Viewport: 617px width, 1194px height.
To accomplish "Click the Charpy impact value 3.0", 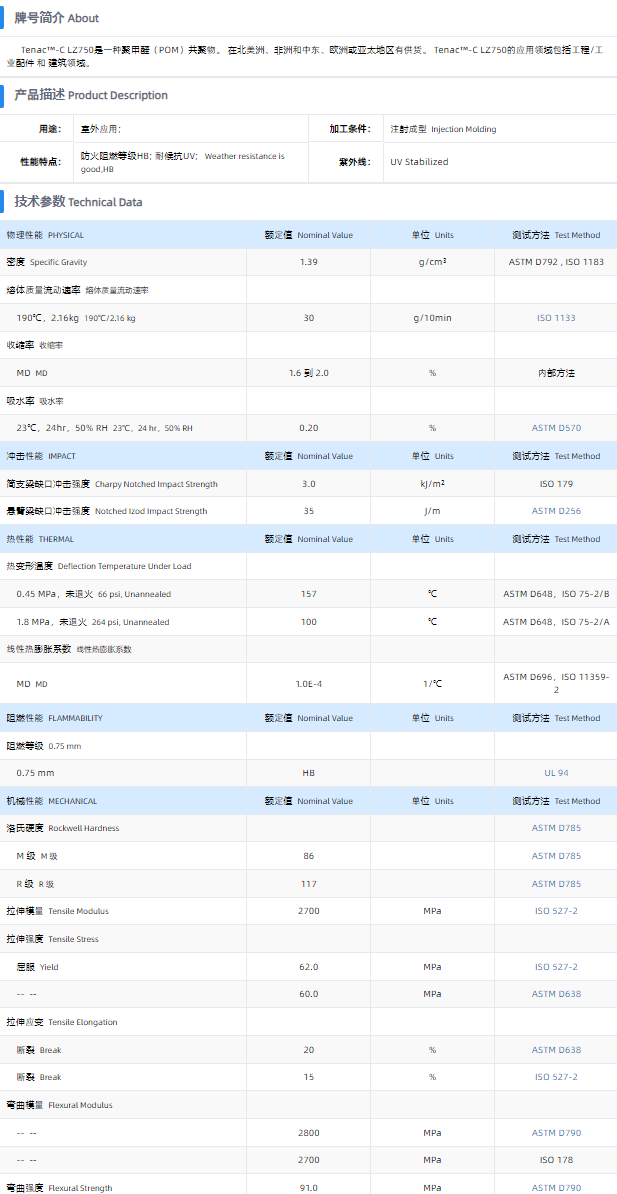I will [308, 484].
